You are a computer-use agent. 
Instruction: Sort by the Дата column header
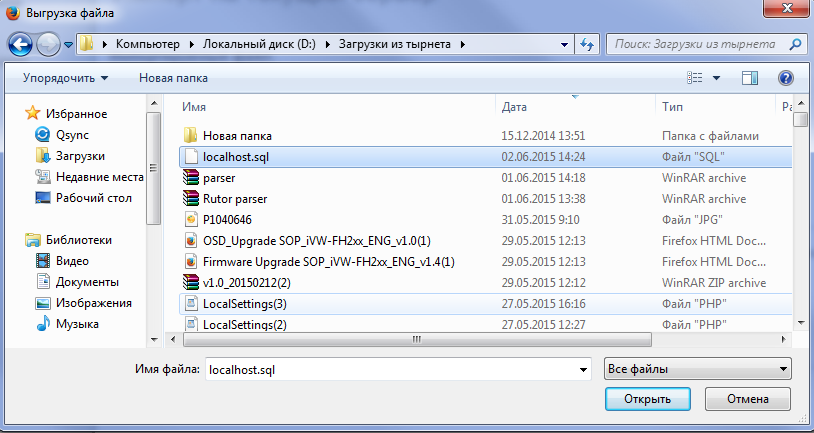point(514,107)
